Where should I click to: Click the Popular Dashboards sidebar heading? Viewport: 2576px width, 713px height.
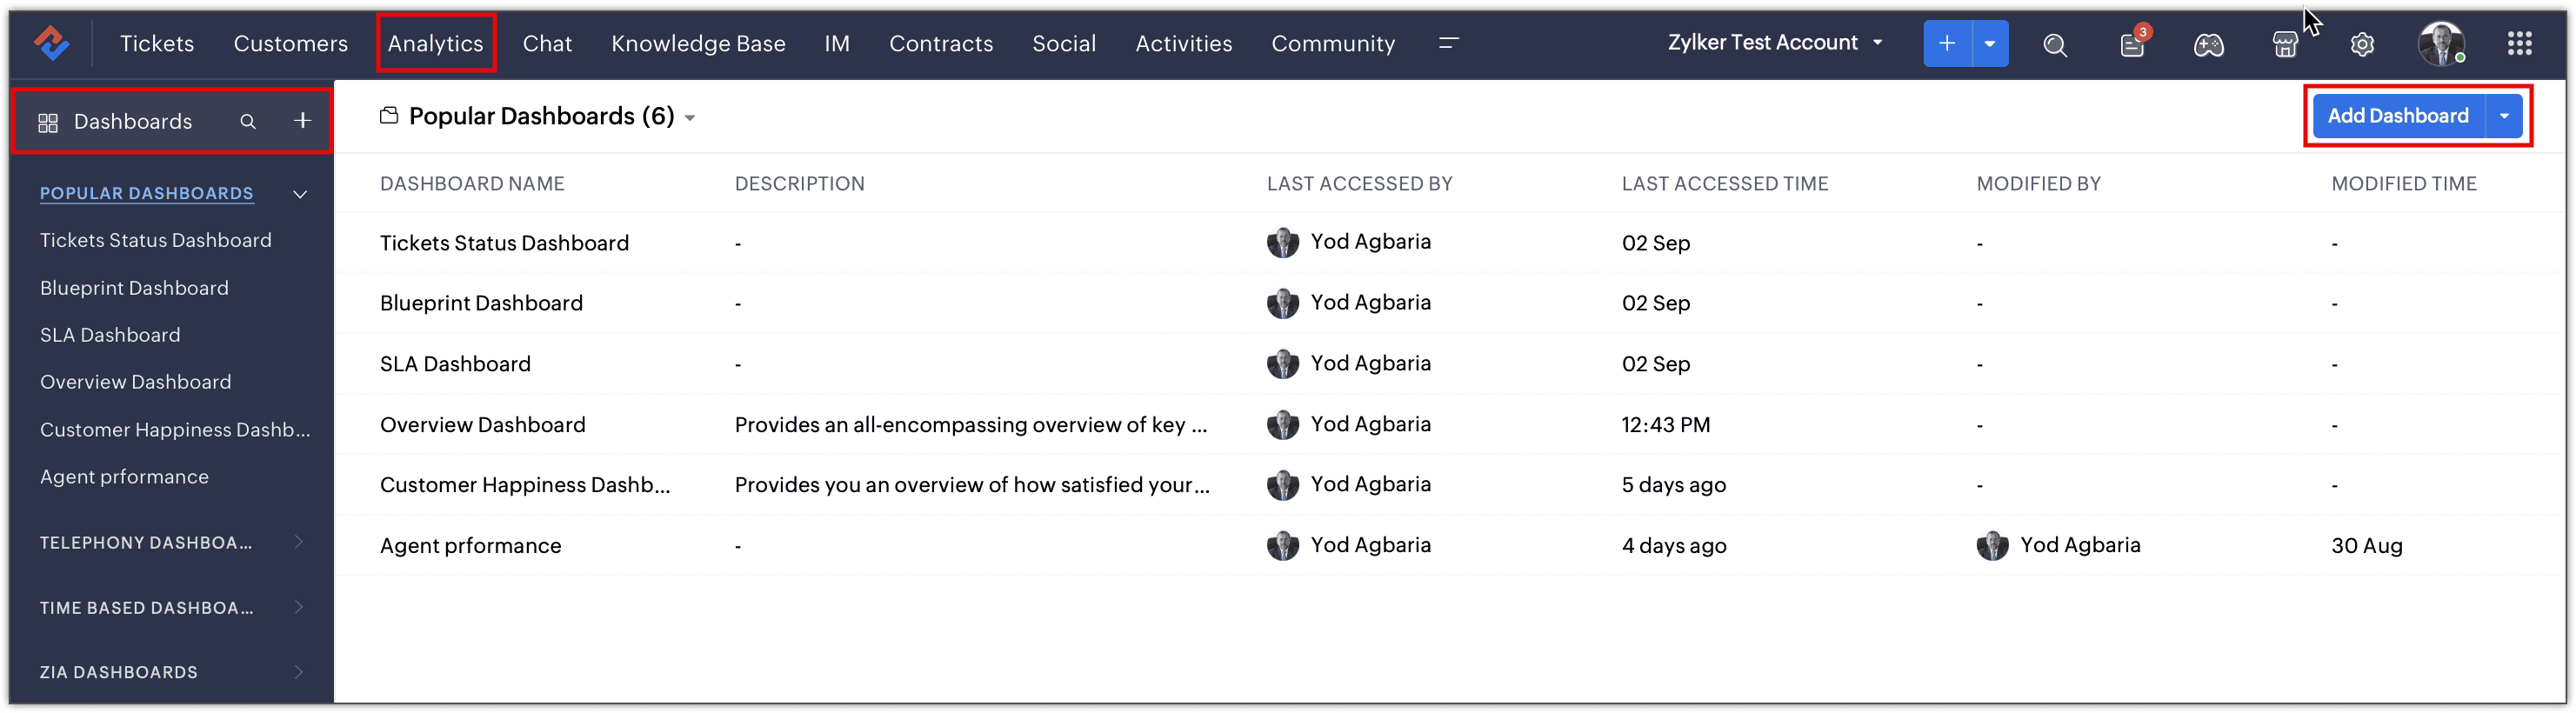pyautogui.click(x=147, y=193)
